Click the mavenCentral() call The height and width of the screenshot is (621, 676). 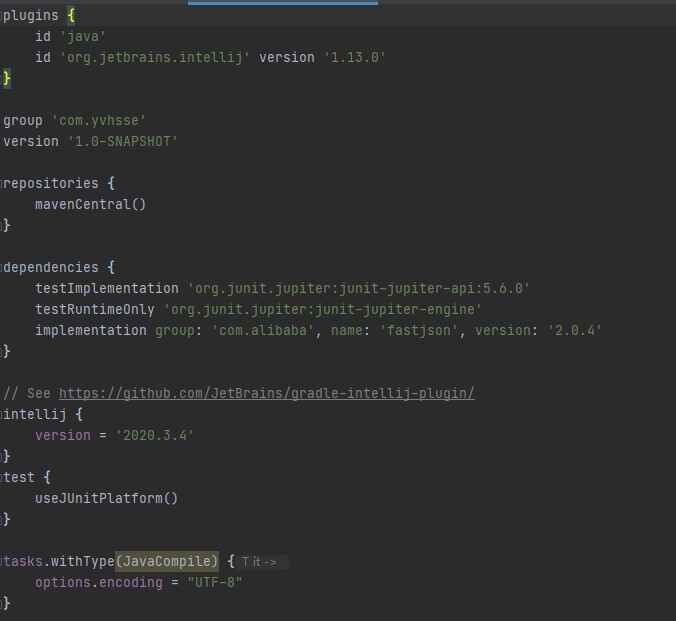coord(91,204)
